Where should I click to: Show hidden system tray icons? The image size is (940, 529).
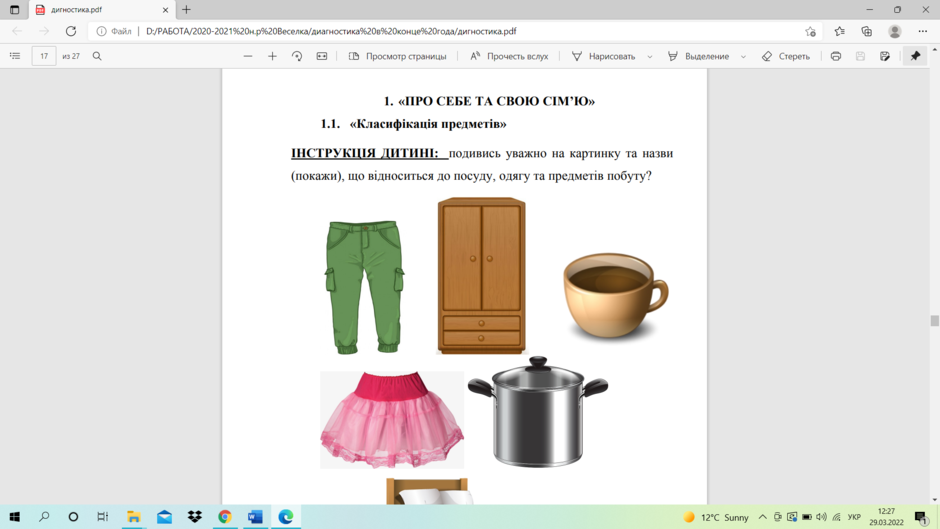click(763, 517)
